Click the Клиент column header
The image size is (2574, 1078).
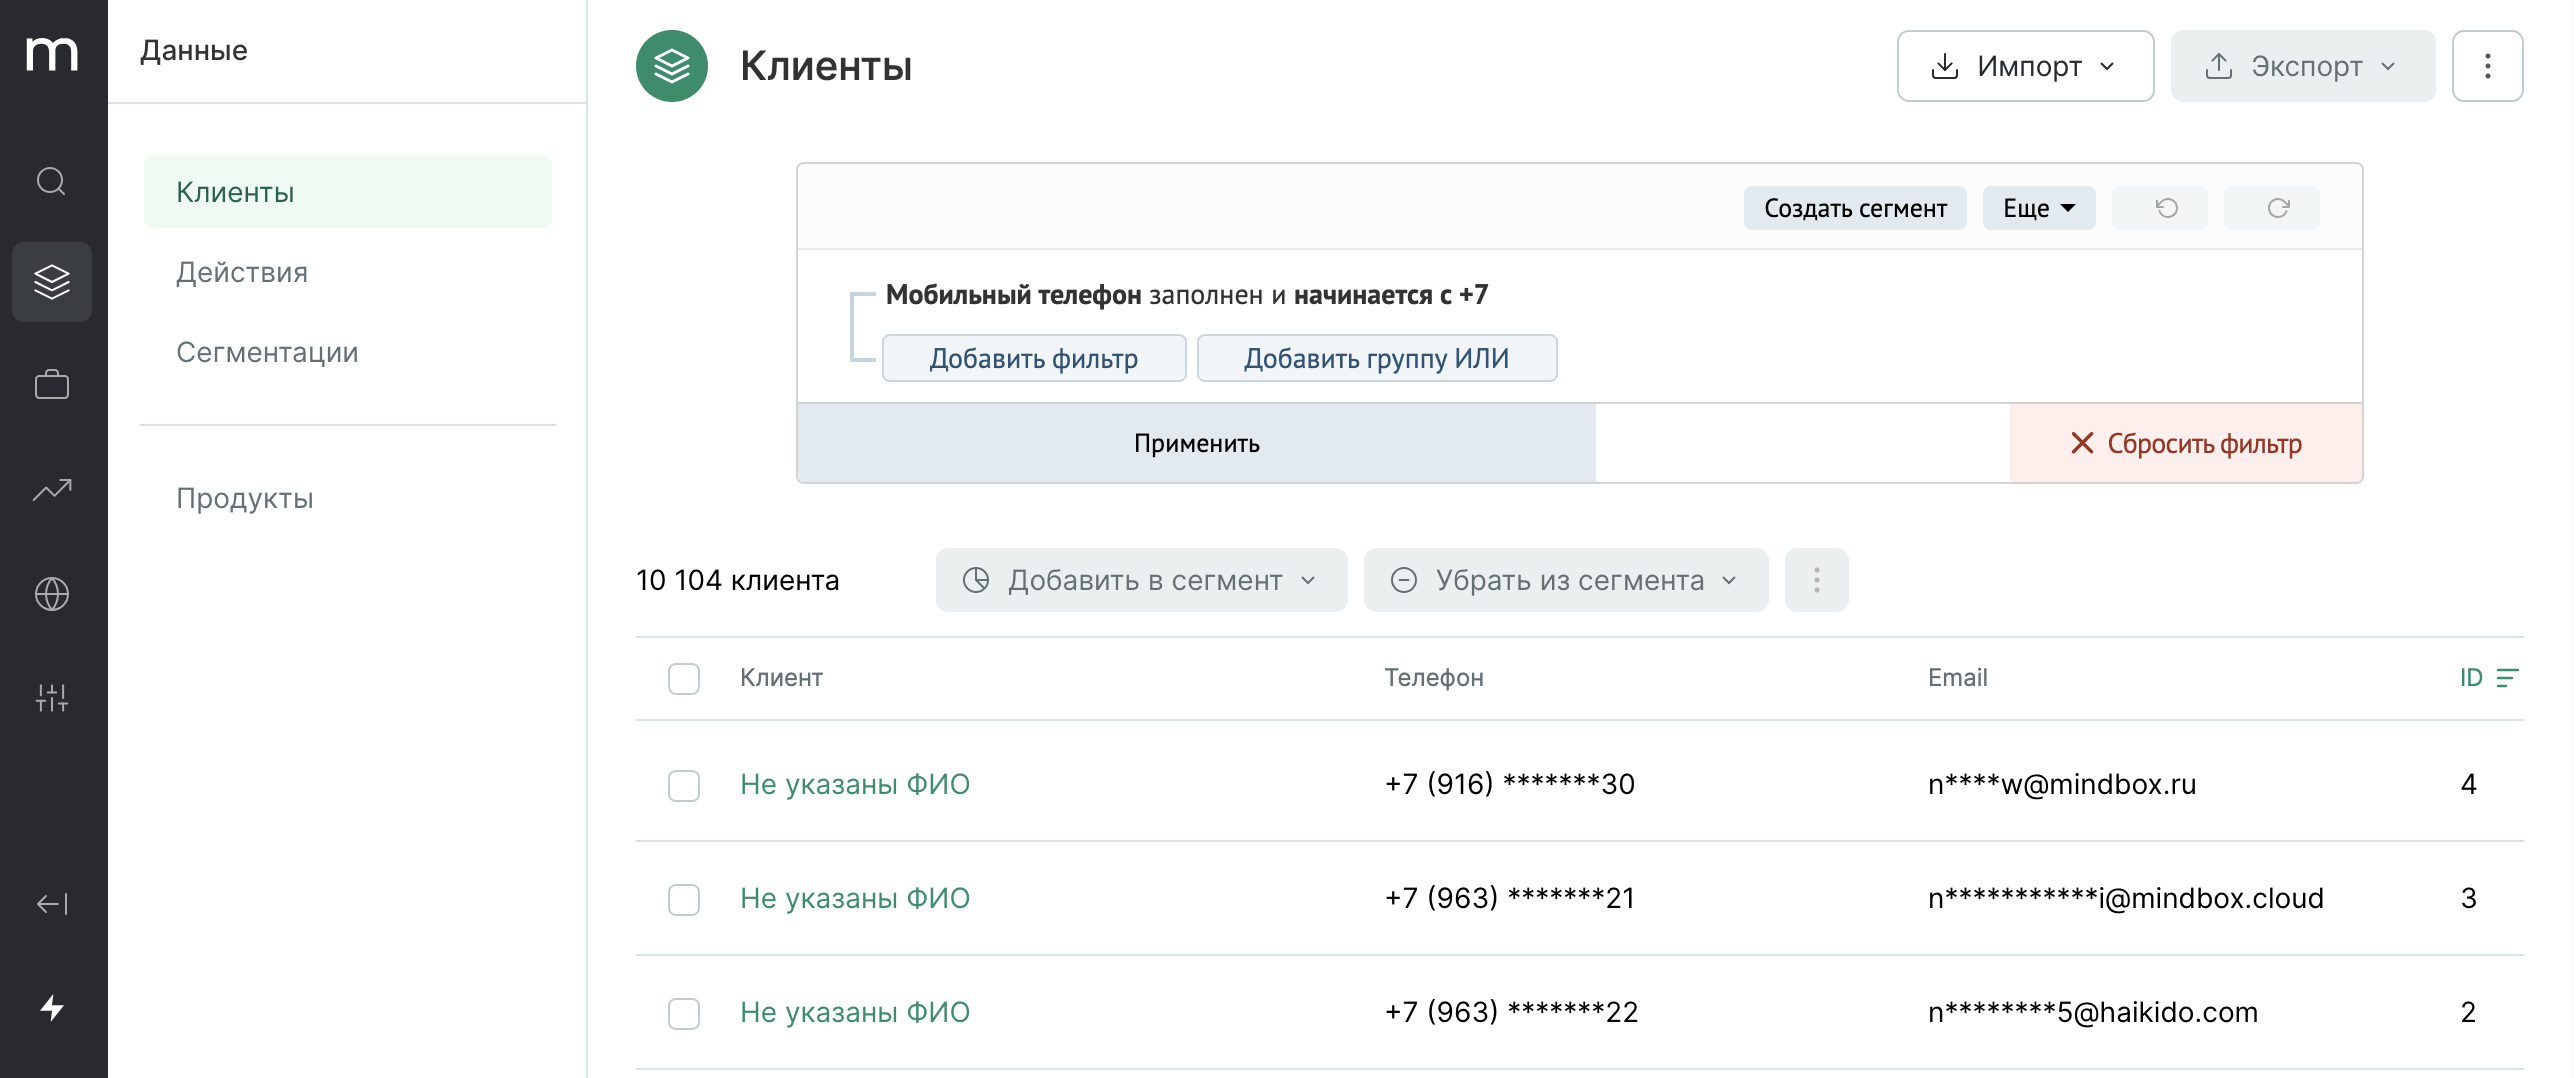pyautogui.click(x=781, y=678)
